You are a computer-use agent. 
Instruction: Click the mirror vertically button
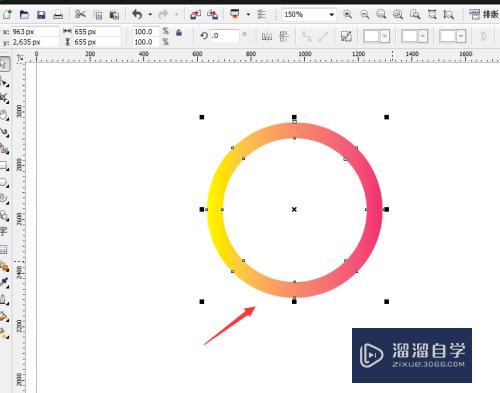[x=284, y=36]
